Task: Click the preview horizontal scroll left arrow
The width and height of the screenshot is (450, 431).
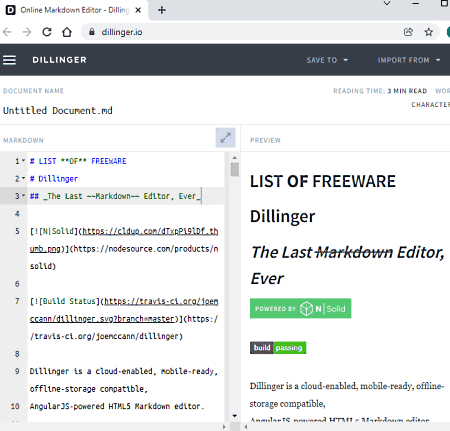Action: tap(246, 427)
